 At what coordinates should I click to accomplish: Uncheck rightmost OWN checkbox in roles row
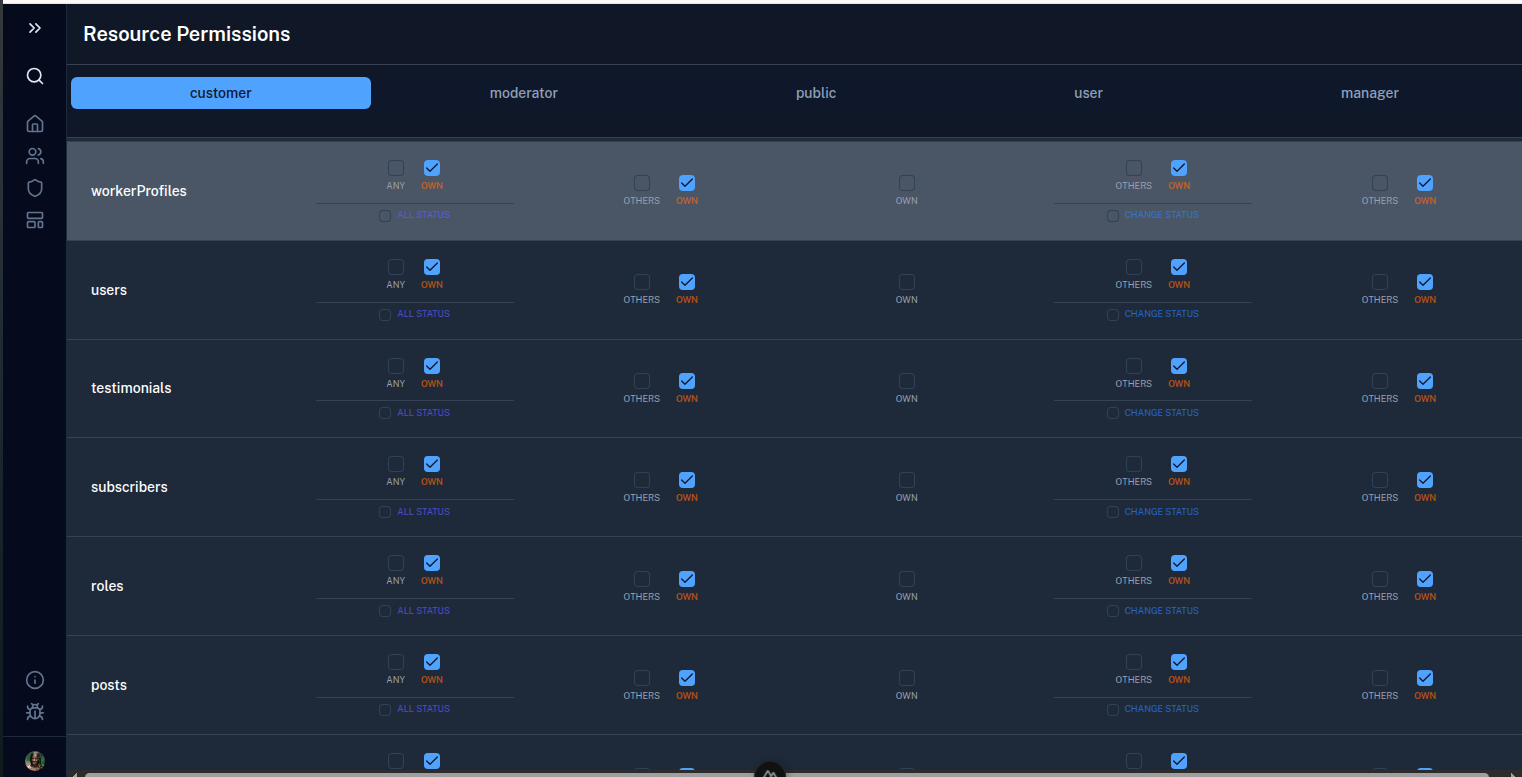(x=1425, y=579)
